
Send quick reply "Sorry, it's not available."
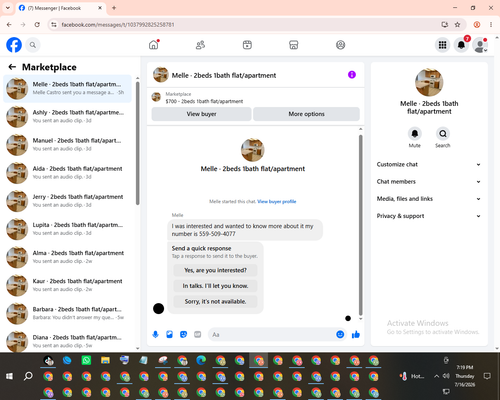click(x=215, y=302)
